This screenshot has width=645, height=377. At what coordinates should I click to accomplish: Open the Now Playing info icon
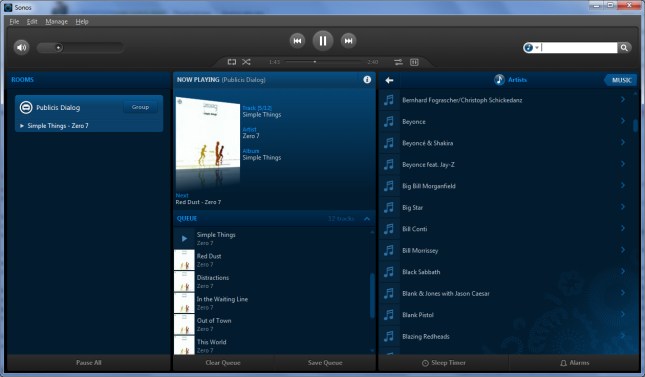point(367,79)
